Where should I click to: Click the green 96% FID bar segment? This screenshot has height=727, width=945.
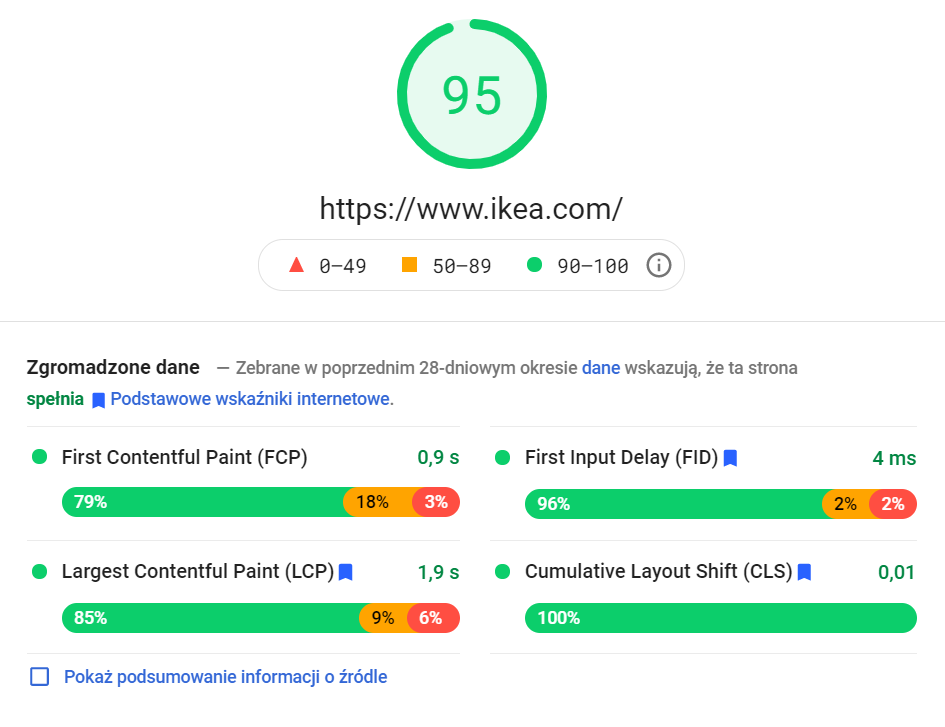click(x=676, y=504)
